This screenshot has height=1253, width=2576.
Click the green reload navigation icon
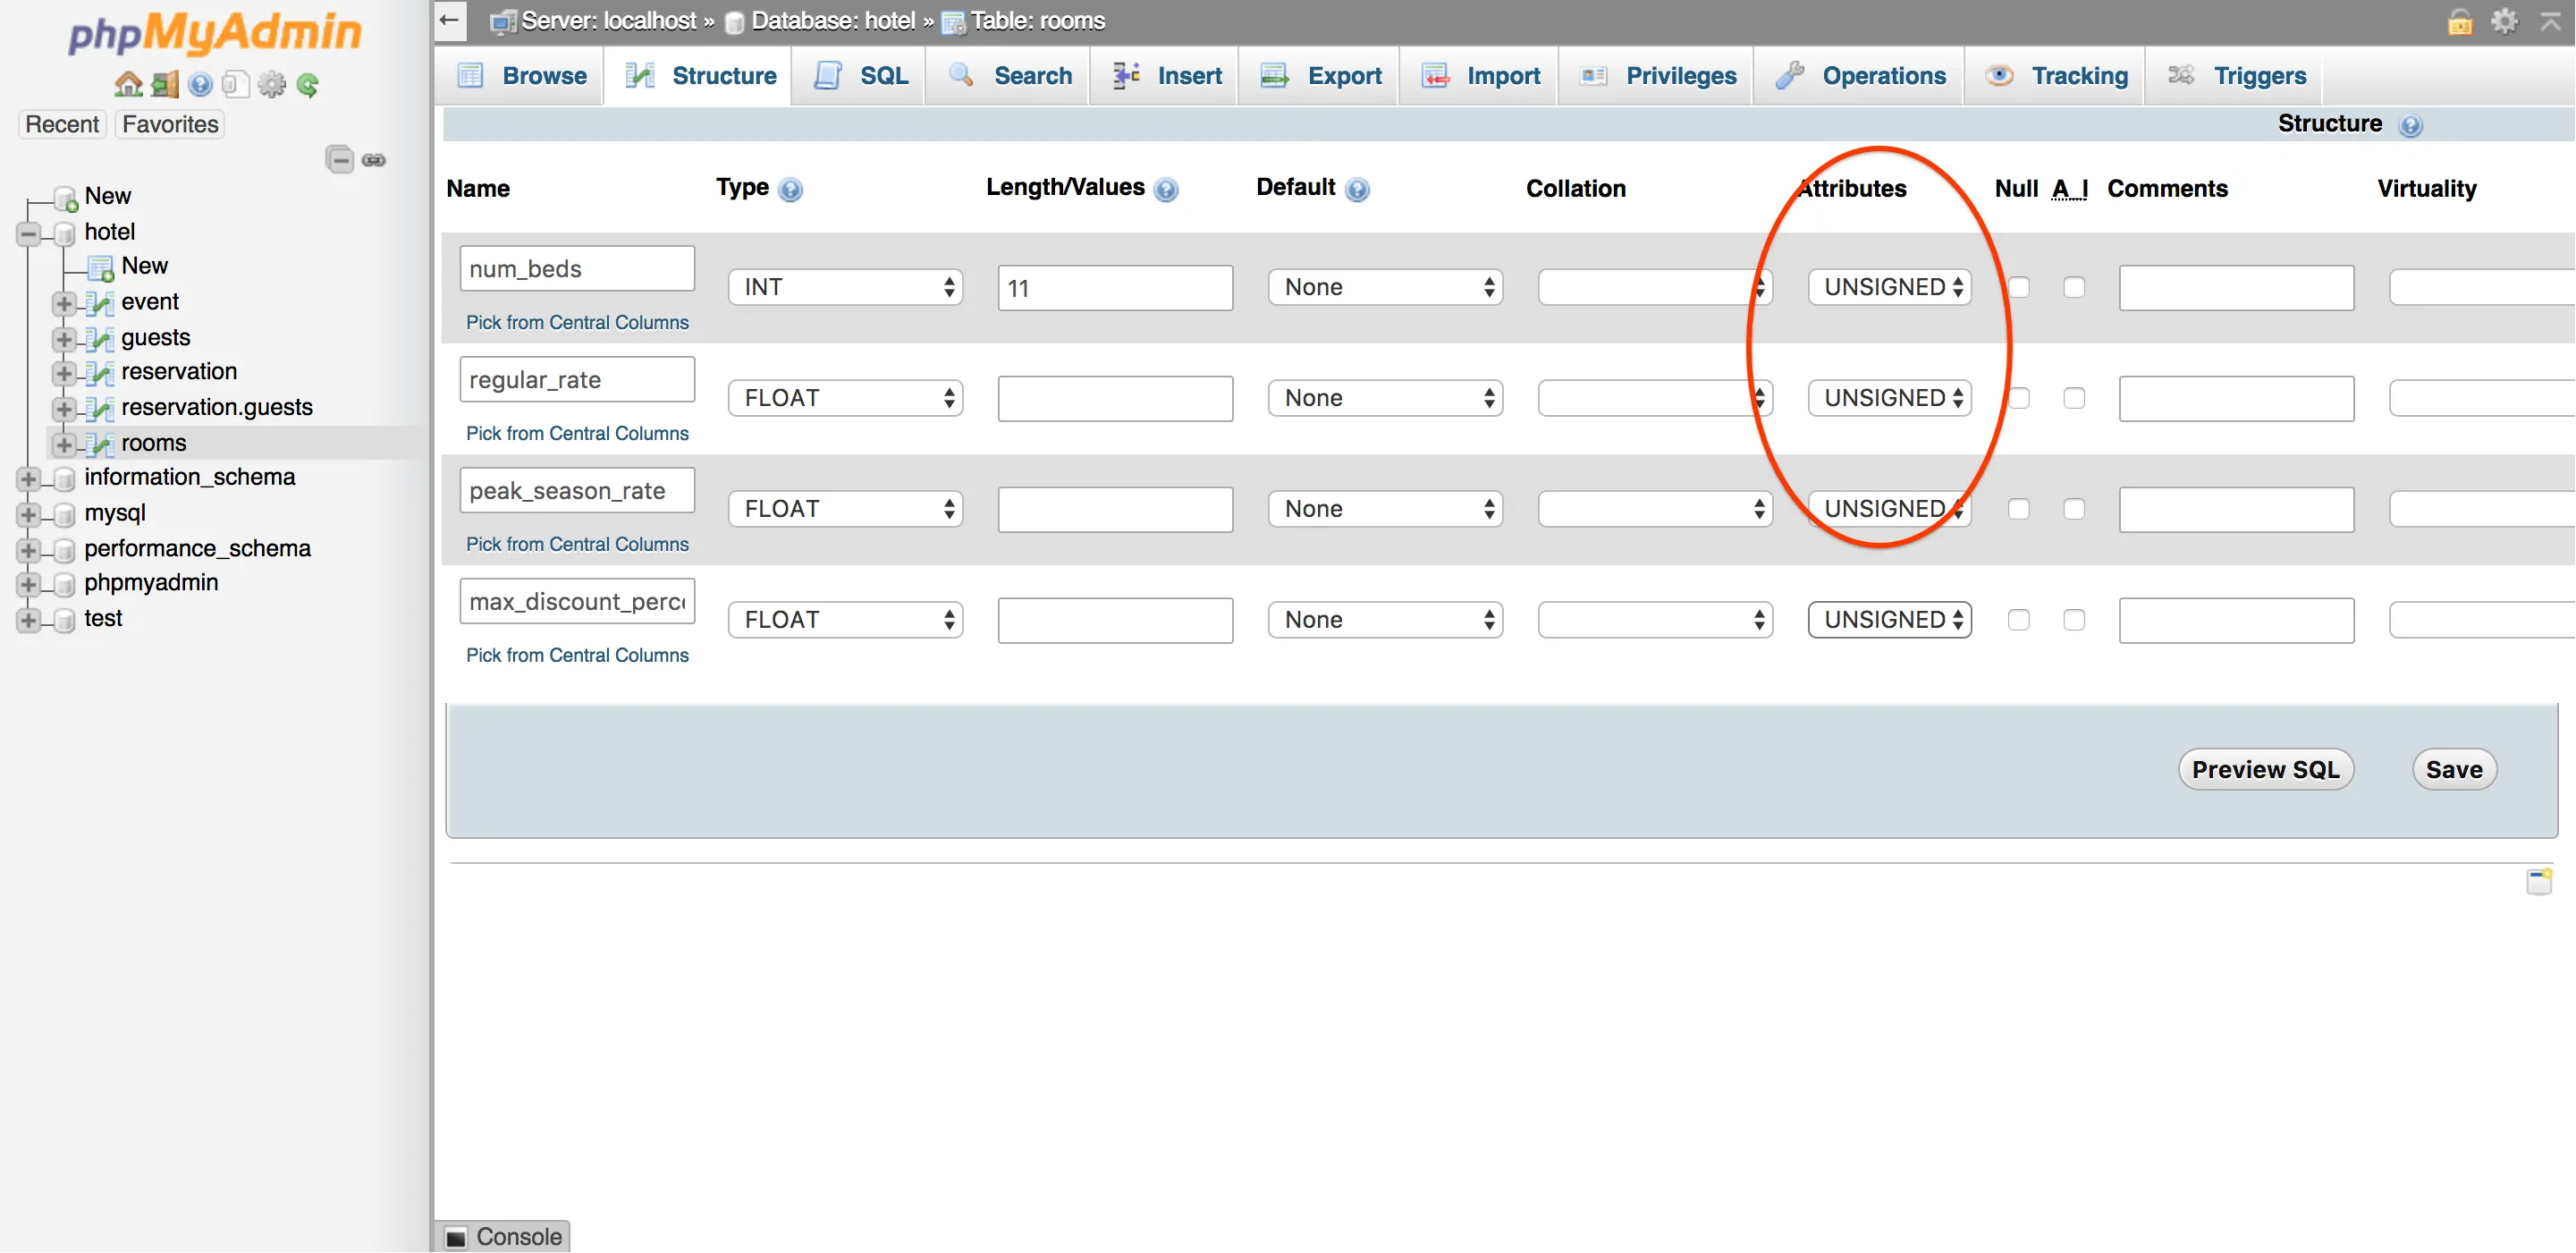tap(307, 85)
